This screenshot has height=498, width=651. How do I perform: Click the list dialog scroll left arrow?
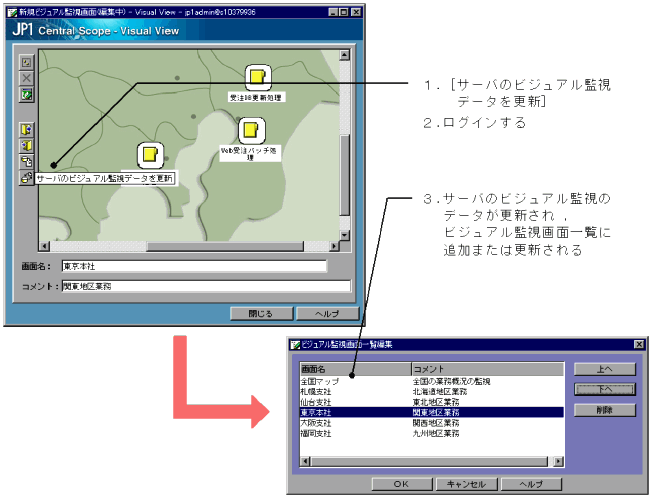pos(306,461)
